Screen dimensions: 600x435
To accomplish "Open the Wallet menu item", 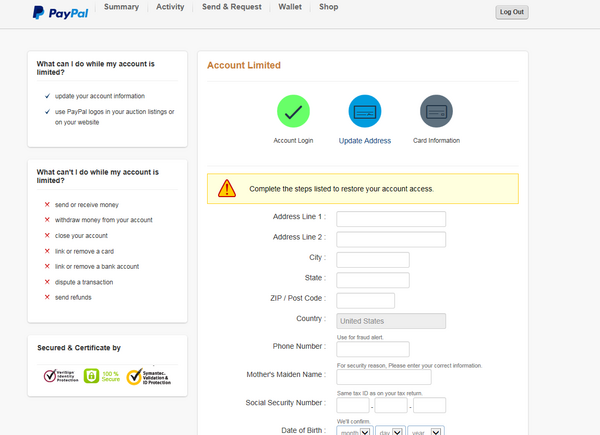I will tap(290, 7).
